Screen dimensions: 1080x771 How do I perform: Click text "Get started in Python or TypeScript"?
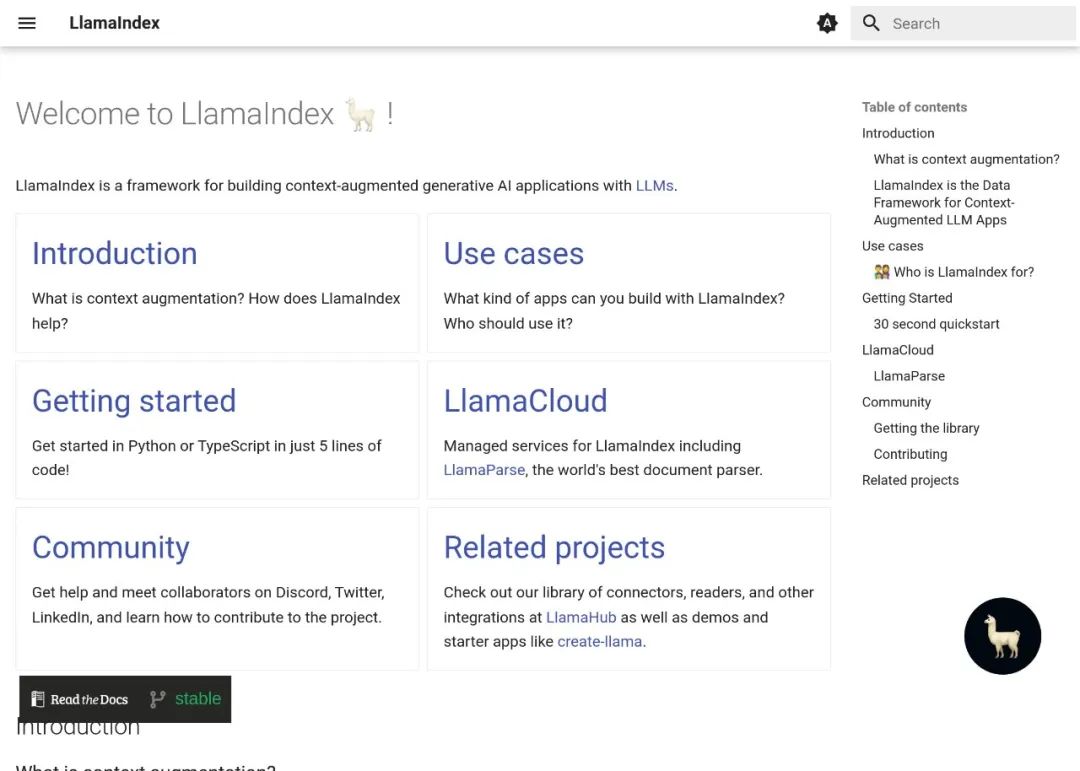tap(151, 446)
